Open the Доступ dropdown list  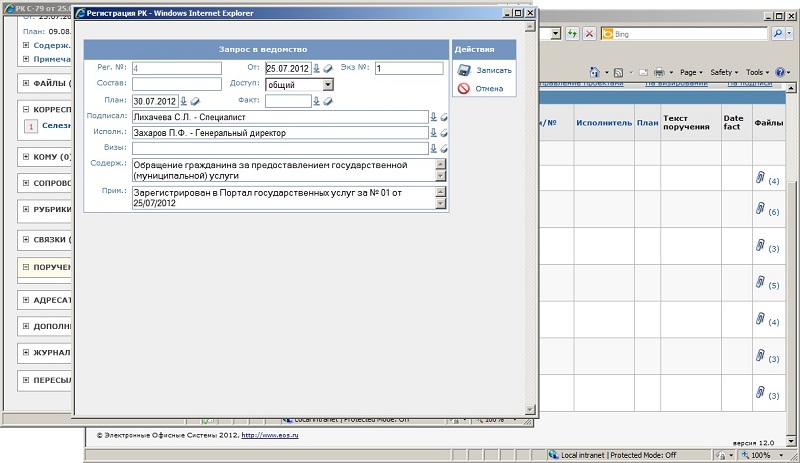tap(328, 85)
